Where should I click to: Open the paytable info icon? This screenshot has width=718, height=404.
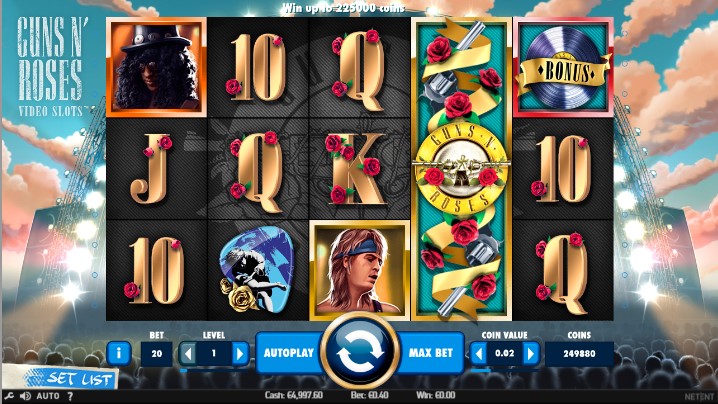[119, 353]
